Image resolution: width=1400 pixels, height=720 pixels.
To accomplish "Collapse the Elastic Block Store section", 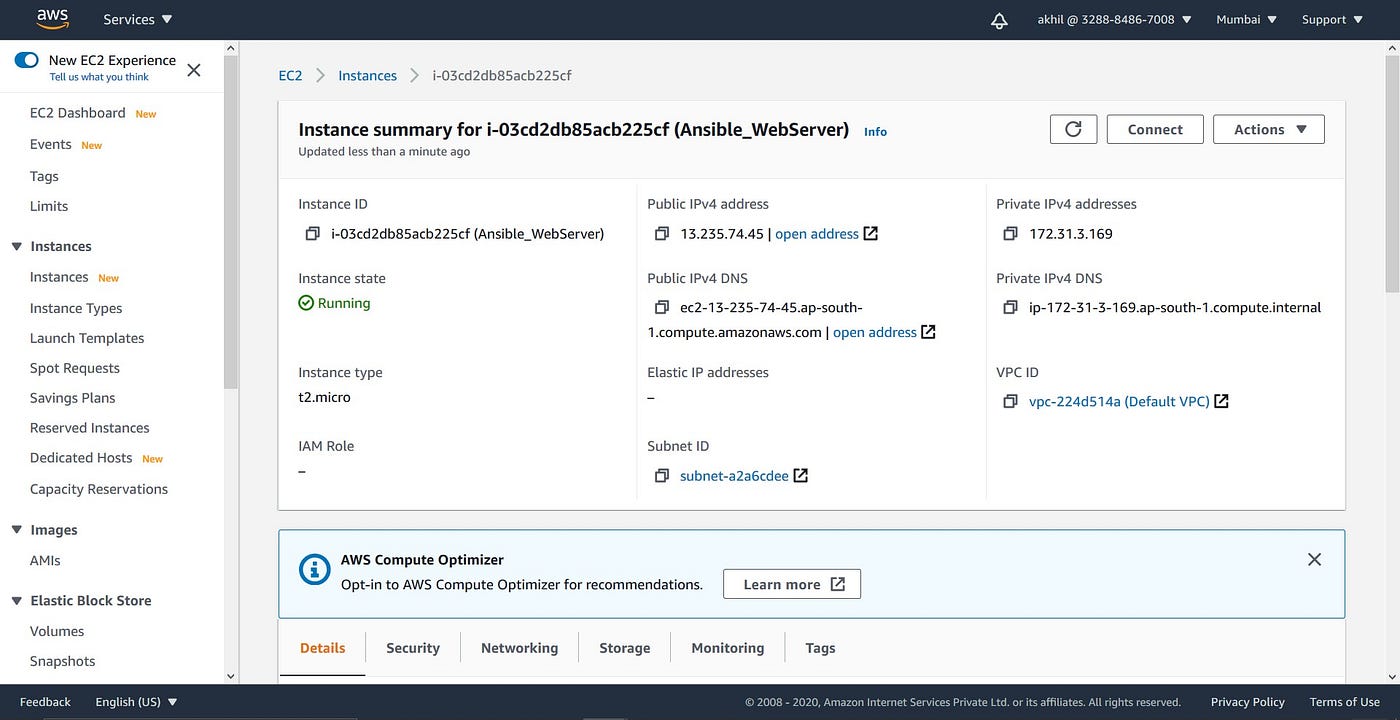I will tap(16, 601).
